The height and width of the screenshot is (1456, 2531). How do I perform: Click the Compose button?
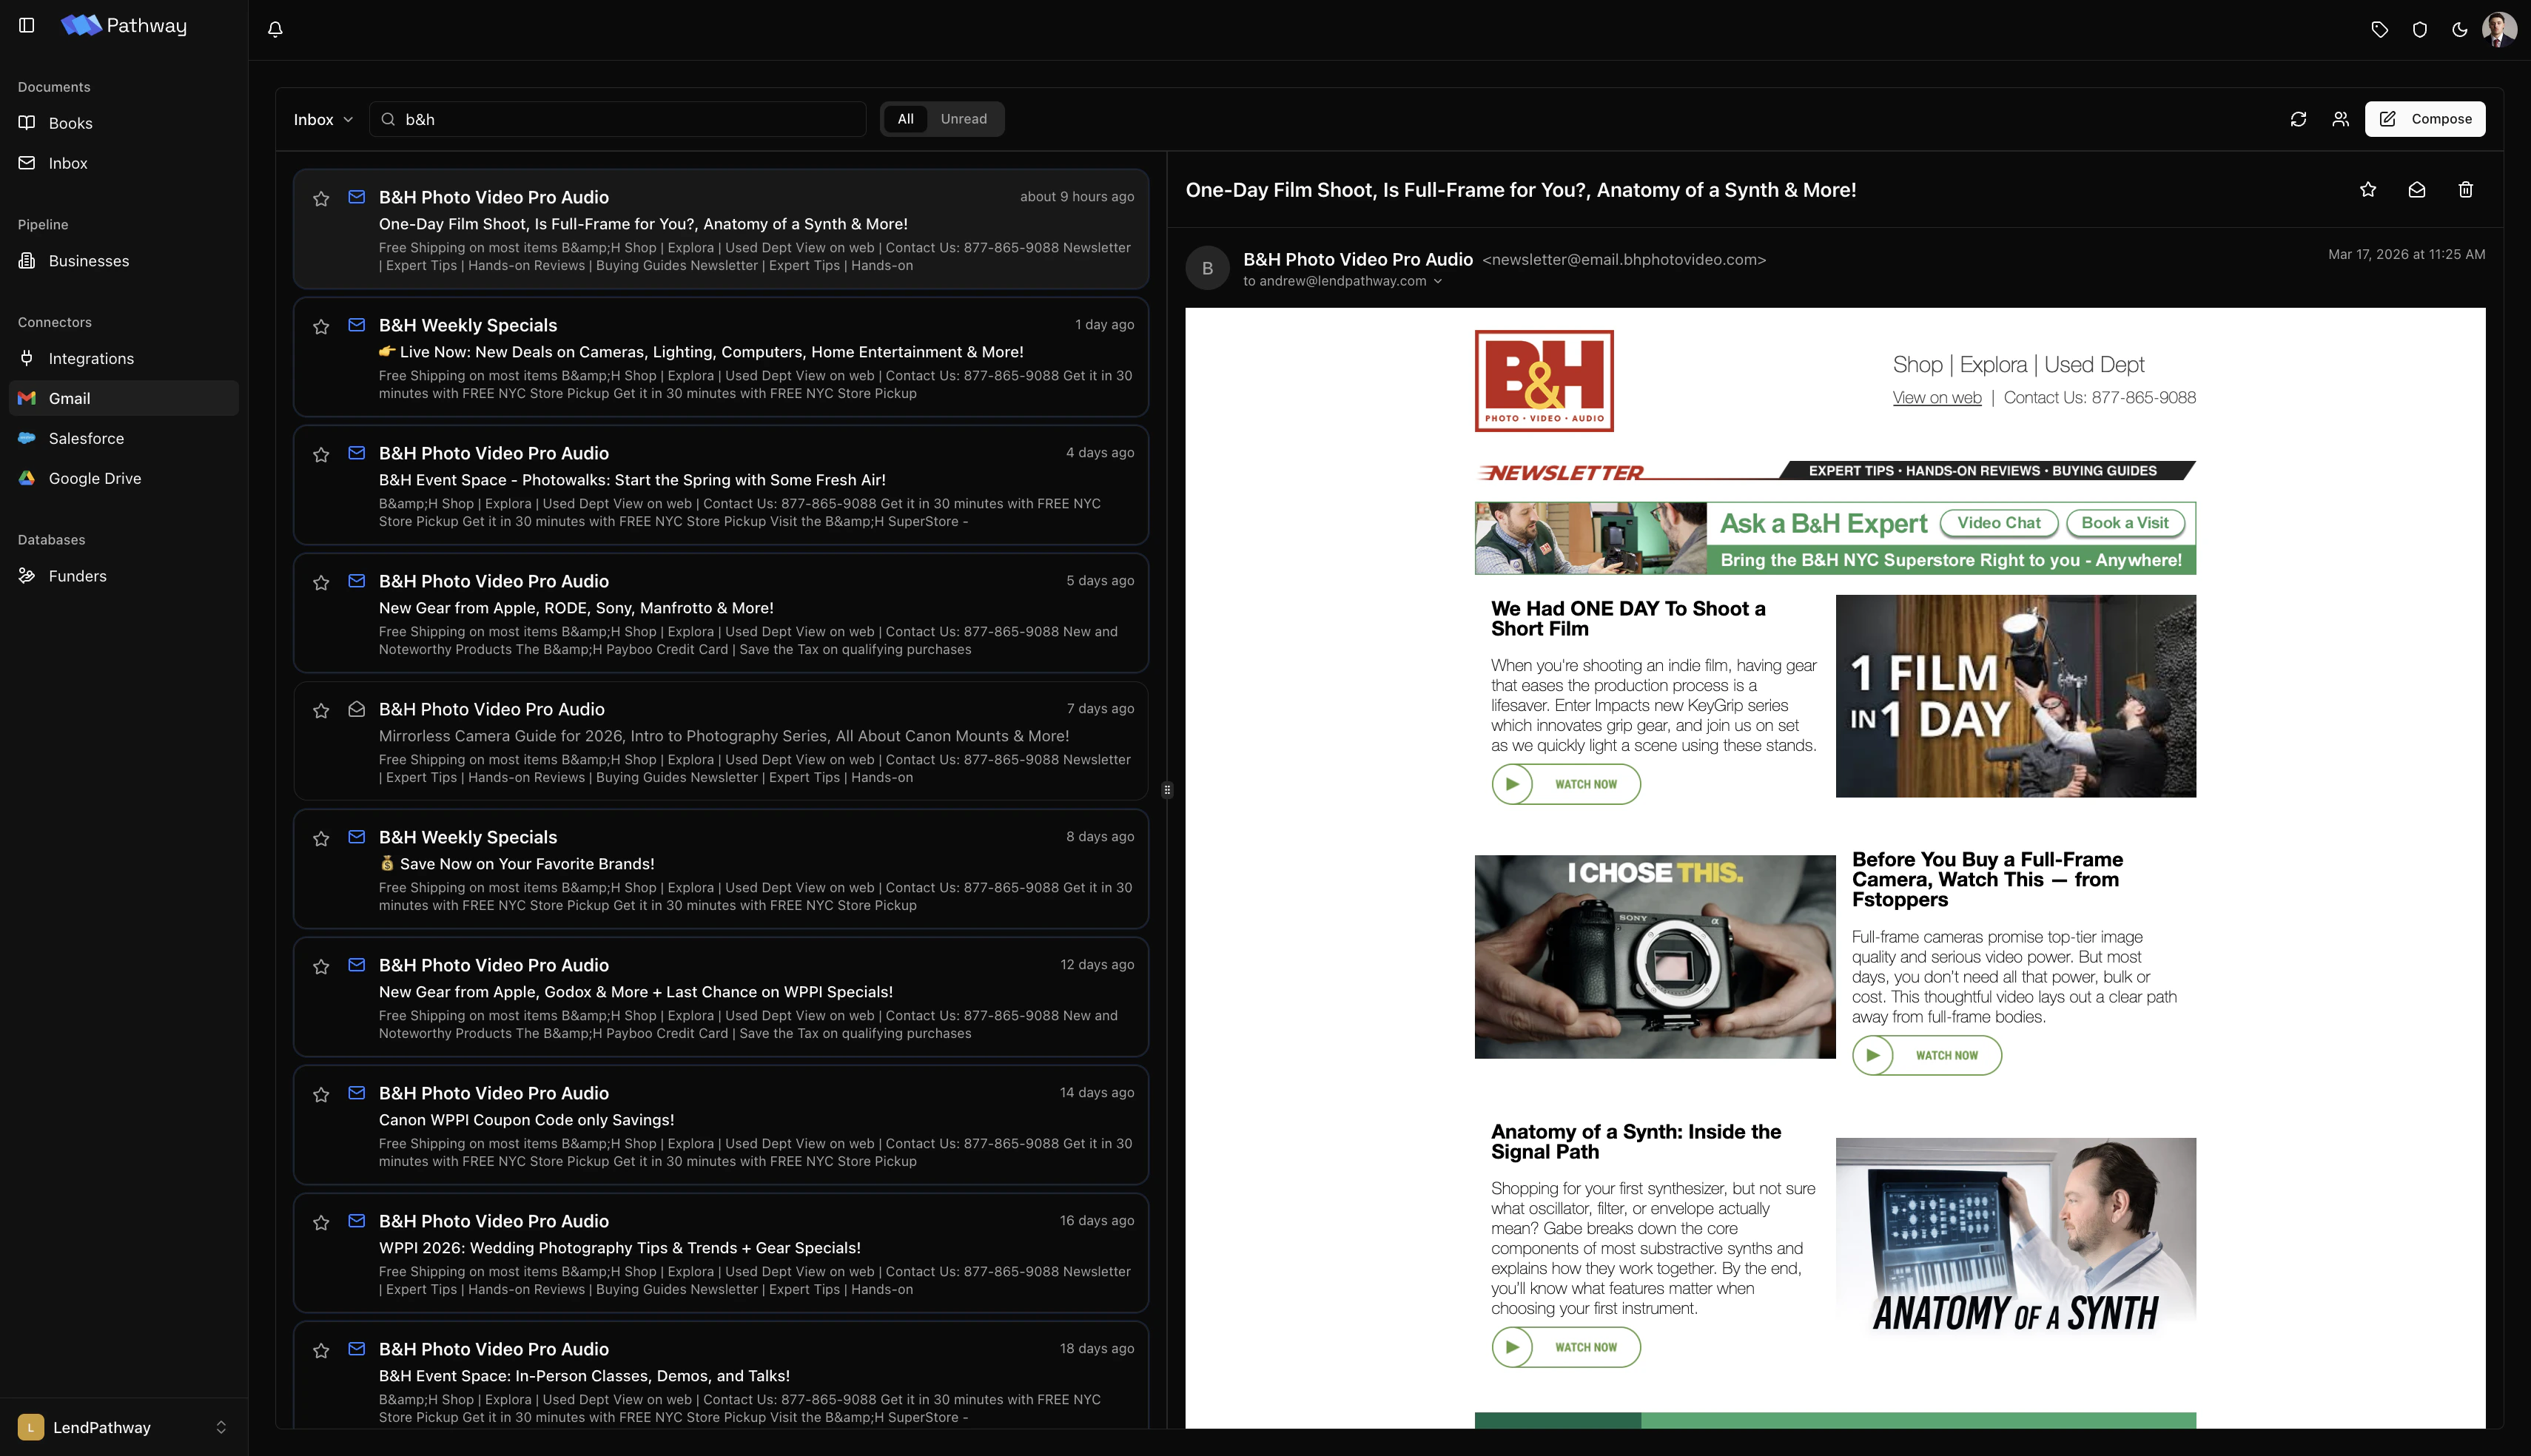[x=2425, y=118]
